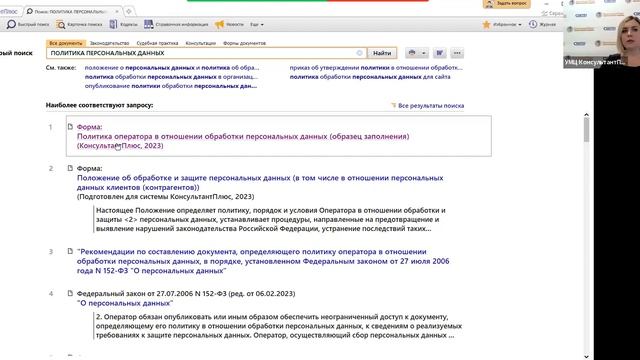
Task: Open result Положение об обработке и защите
Action: pyautogui.click(x=260, y=183)
